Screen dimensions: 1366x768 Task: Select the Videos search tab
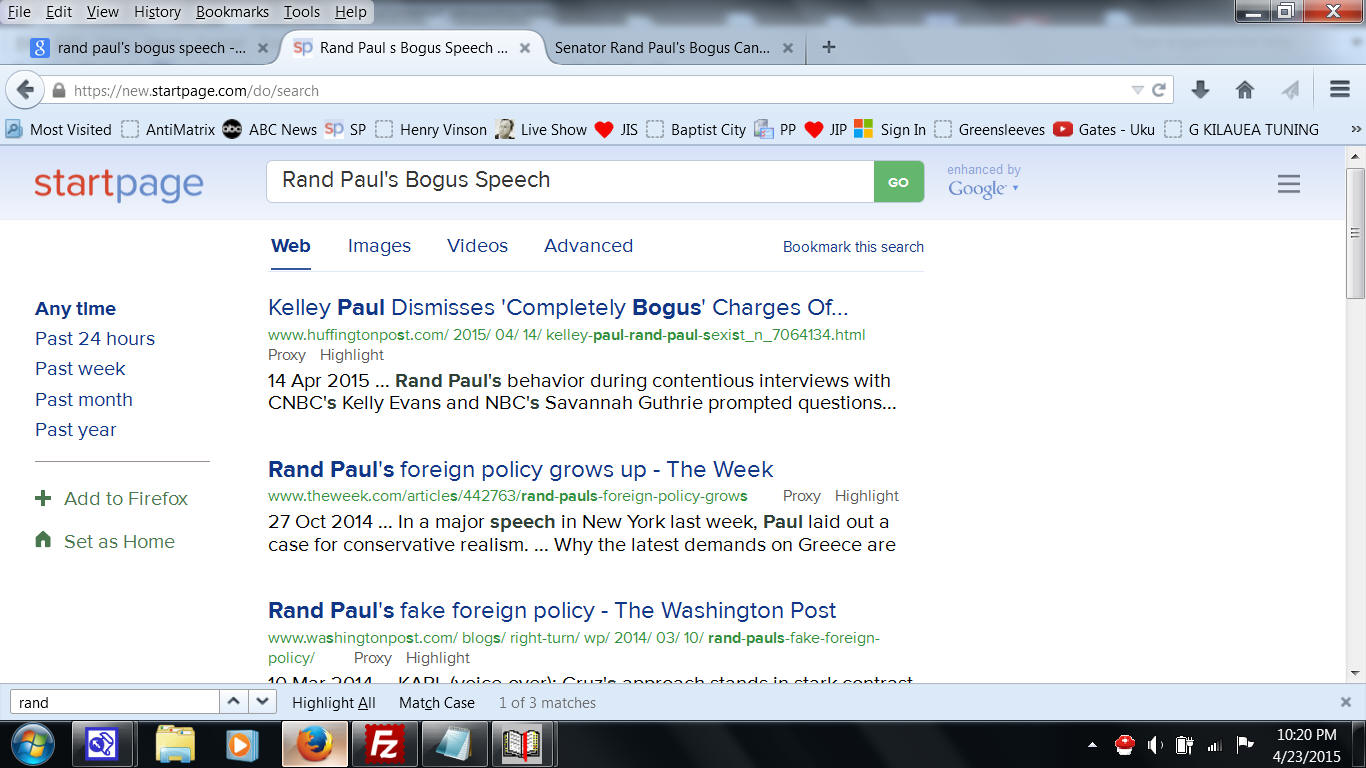click(x=477, y=246)
